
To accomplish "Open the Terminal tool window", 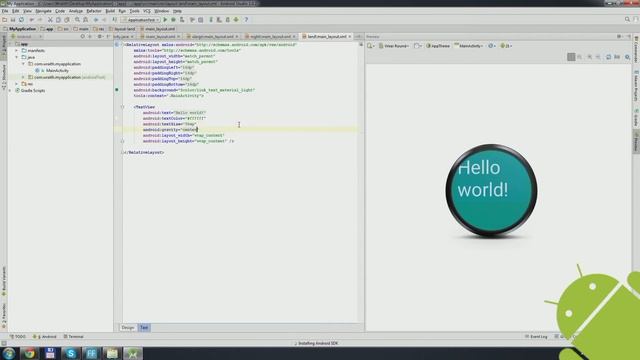I will (x=73, y=337).
